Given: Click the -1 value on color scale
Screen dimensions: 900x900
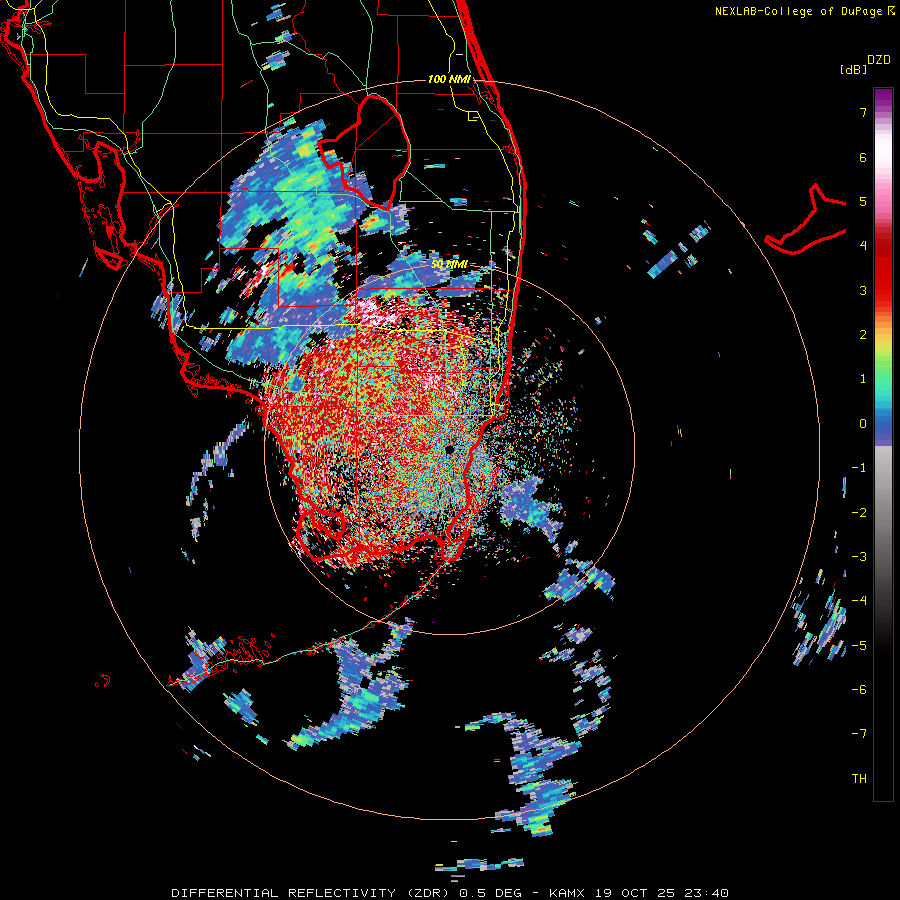Looking at the screenshot, I should tap(859, 468).
